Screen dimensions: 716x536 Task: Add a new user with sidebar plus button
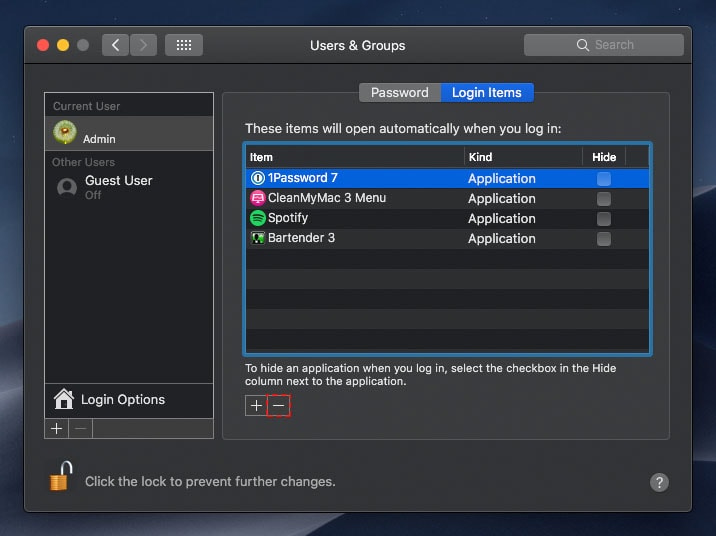click(56, 428)
